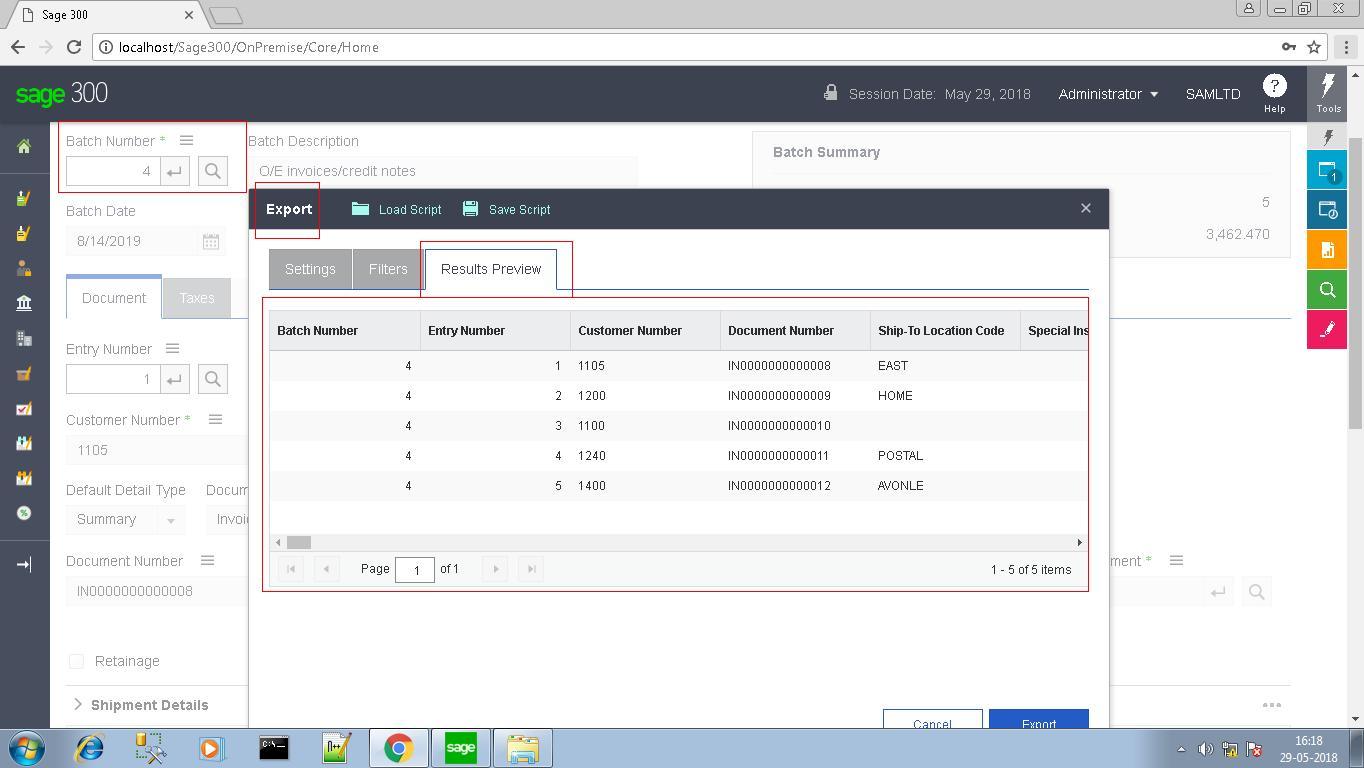Click the Batch Number search magnifier

pyautogui.click(x=213, y=171)
